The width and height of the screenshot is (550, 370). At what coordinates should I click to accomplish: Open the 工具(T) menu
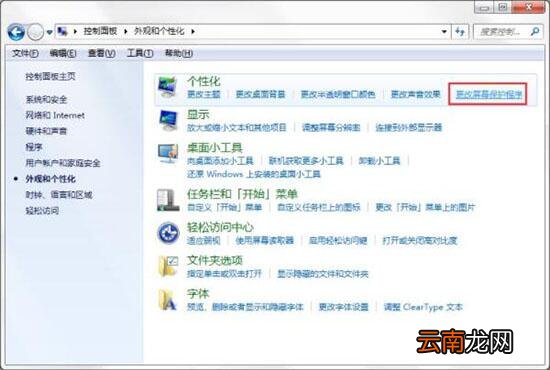[x=140, y=53]
